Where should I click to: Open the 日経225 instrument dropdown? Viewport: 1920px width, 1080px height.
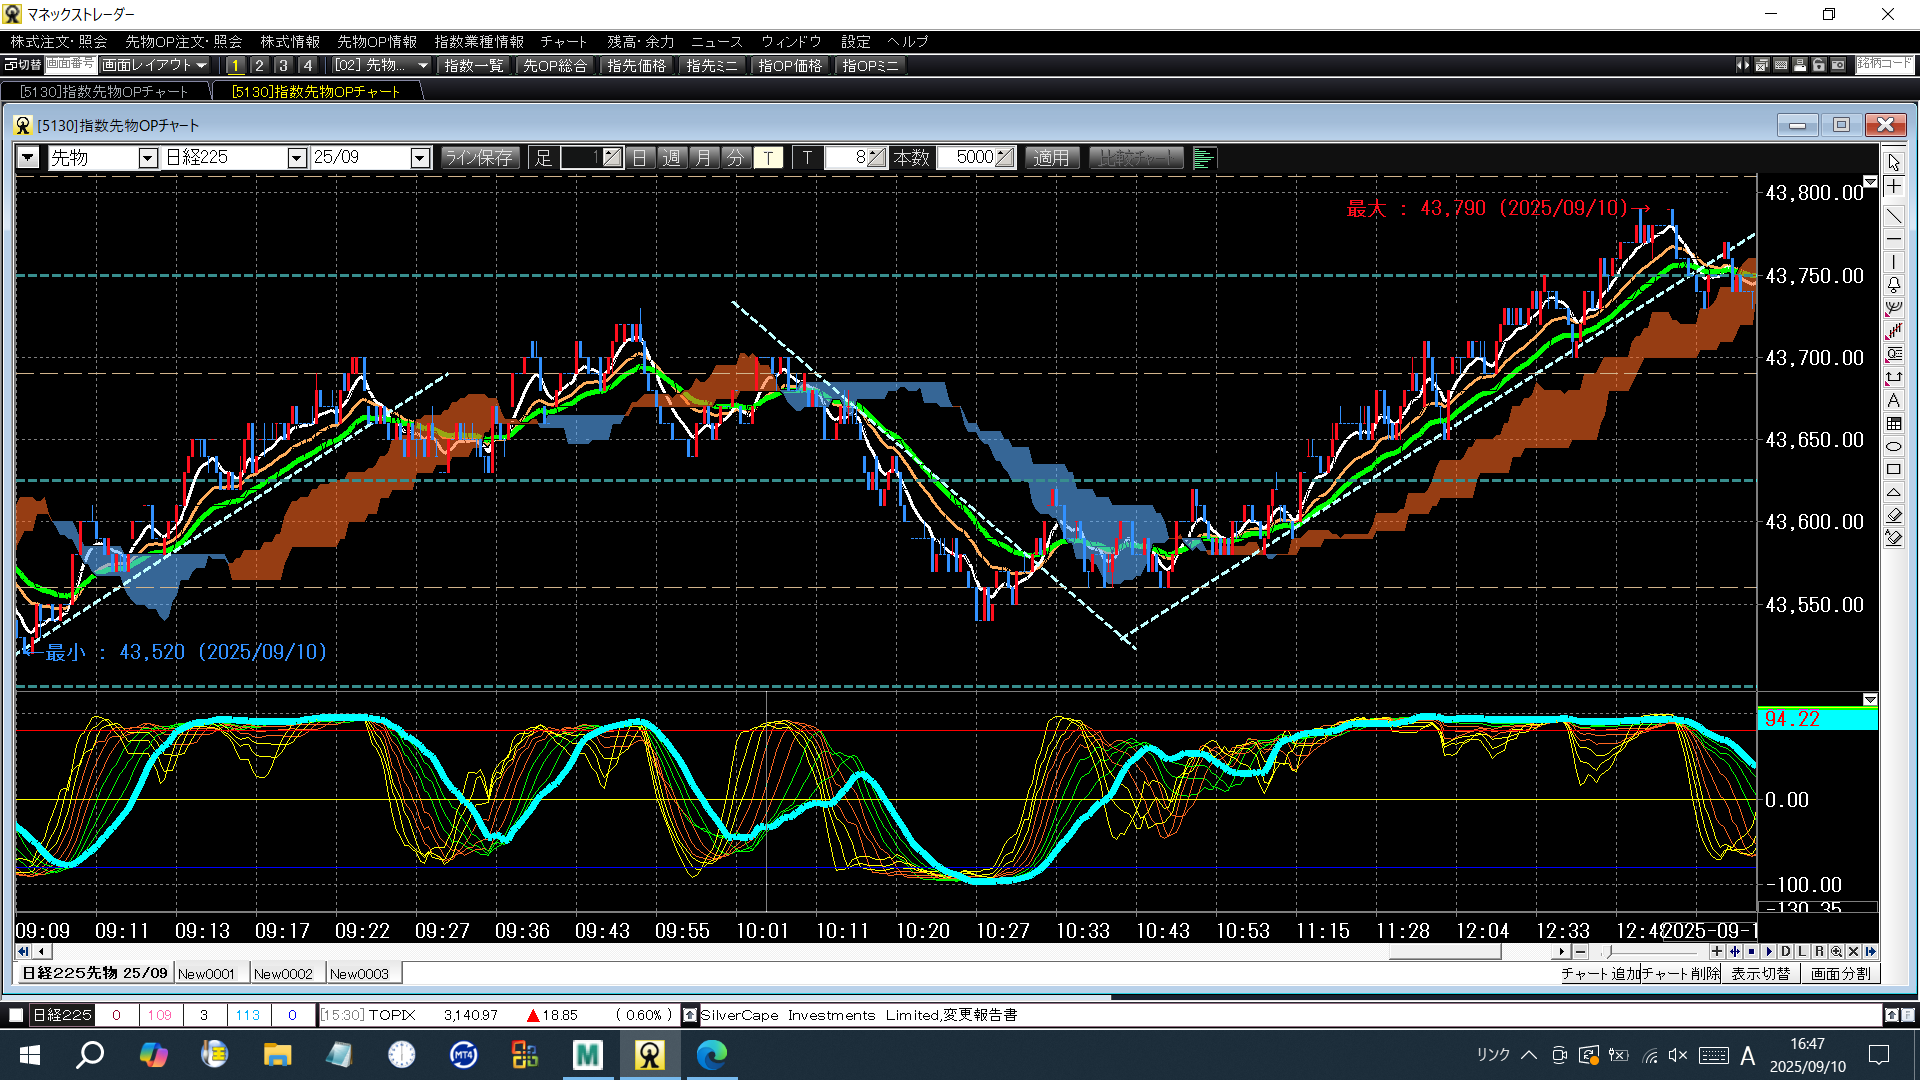pos(296,158)
